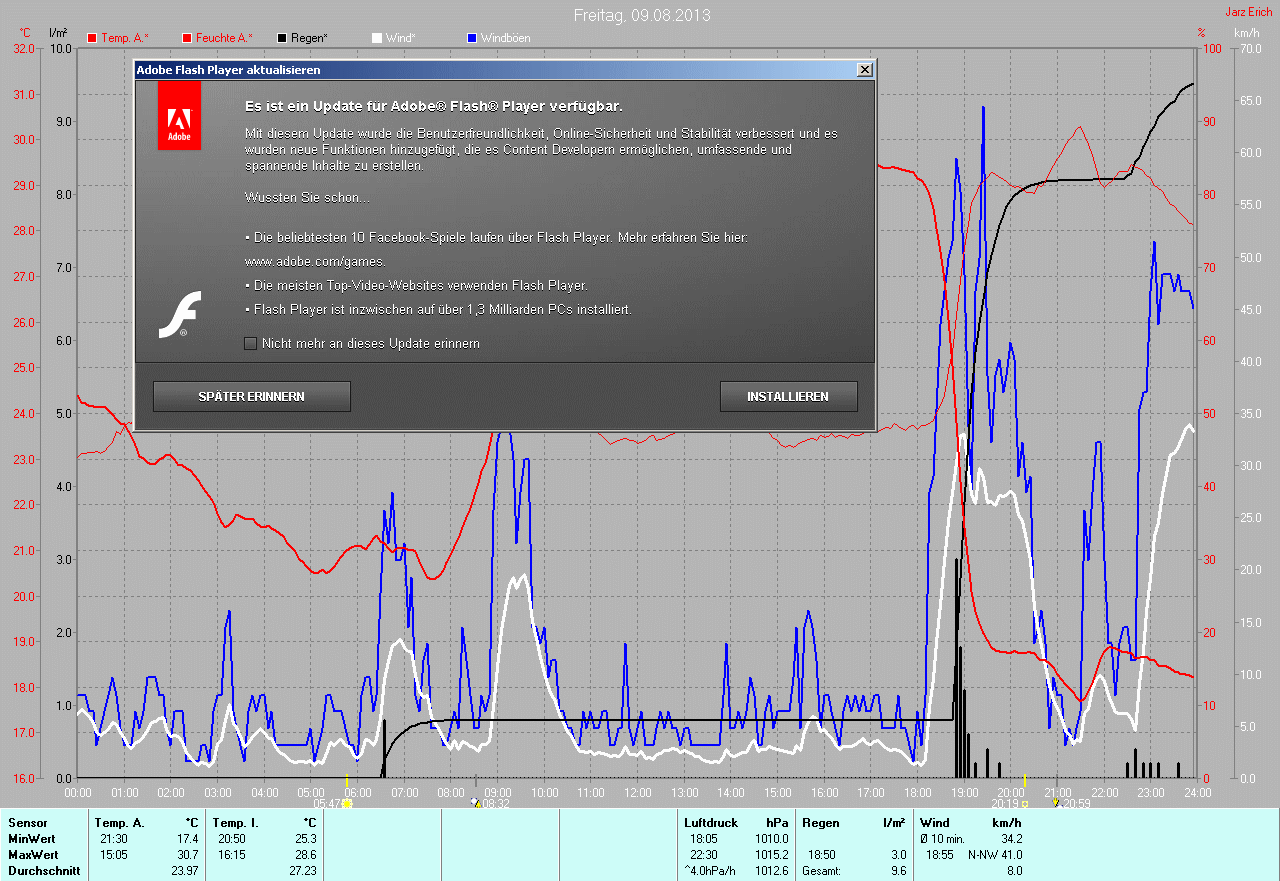Click the indoor average value 27.23
Viewport: 1280px width, 881px height.
302,870
